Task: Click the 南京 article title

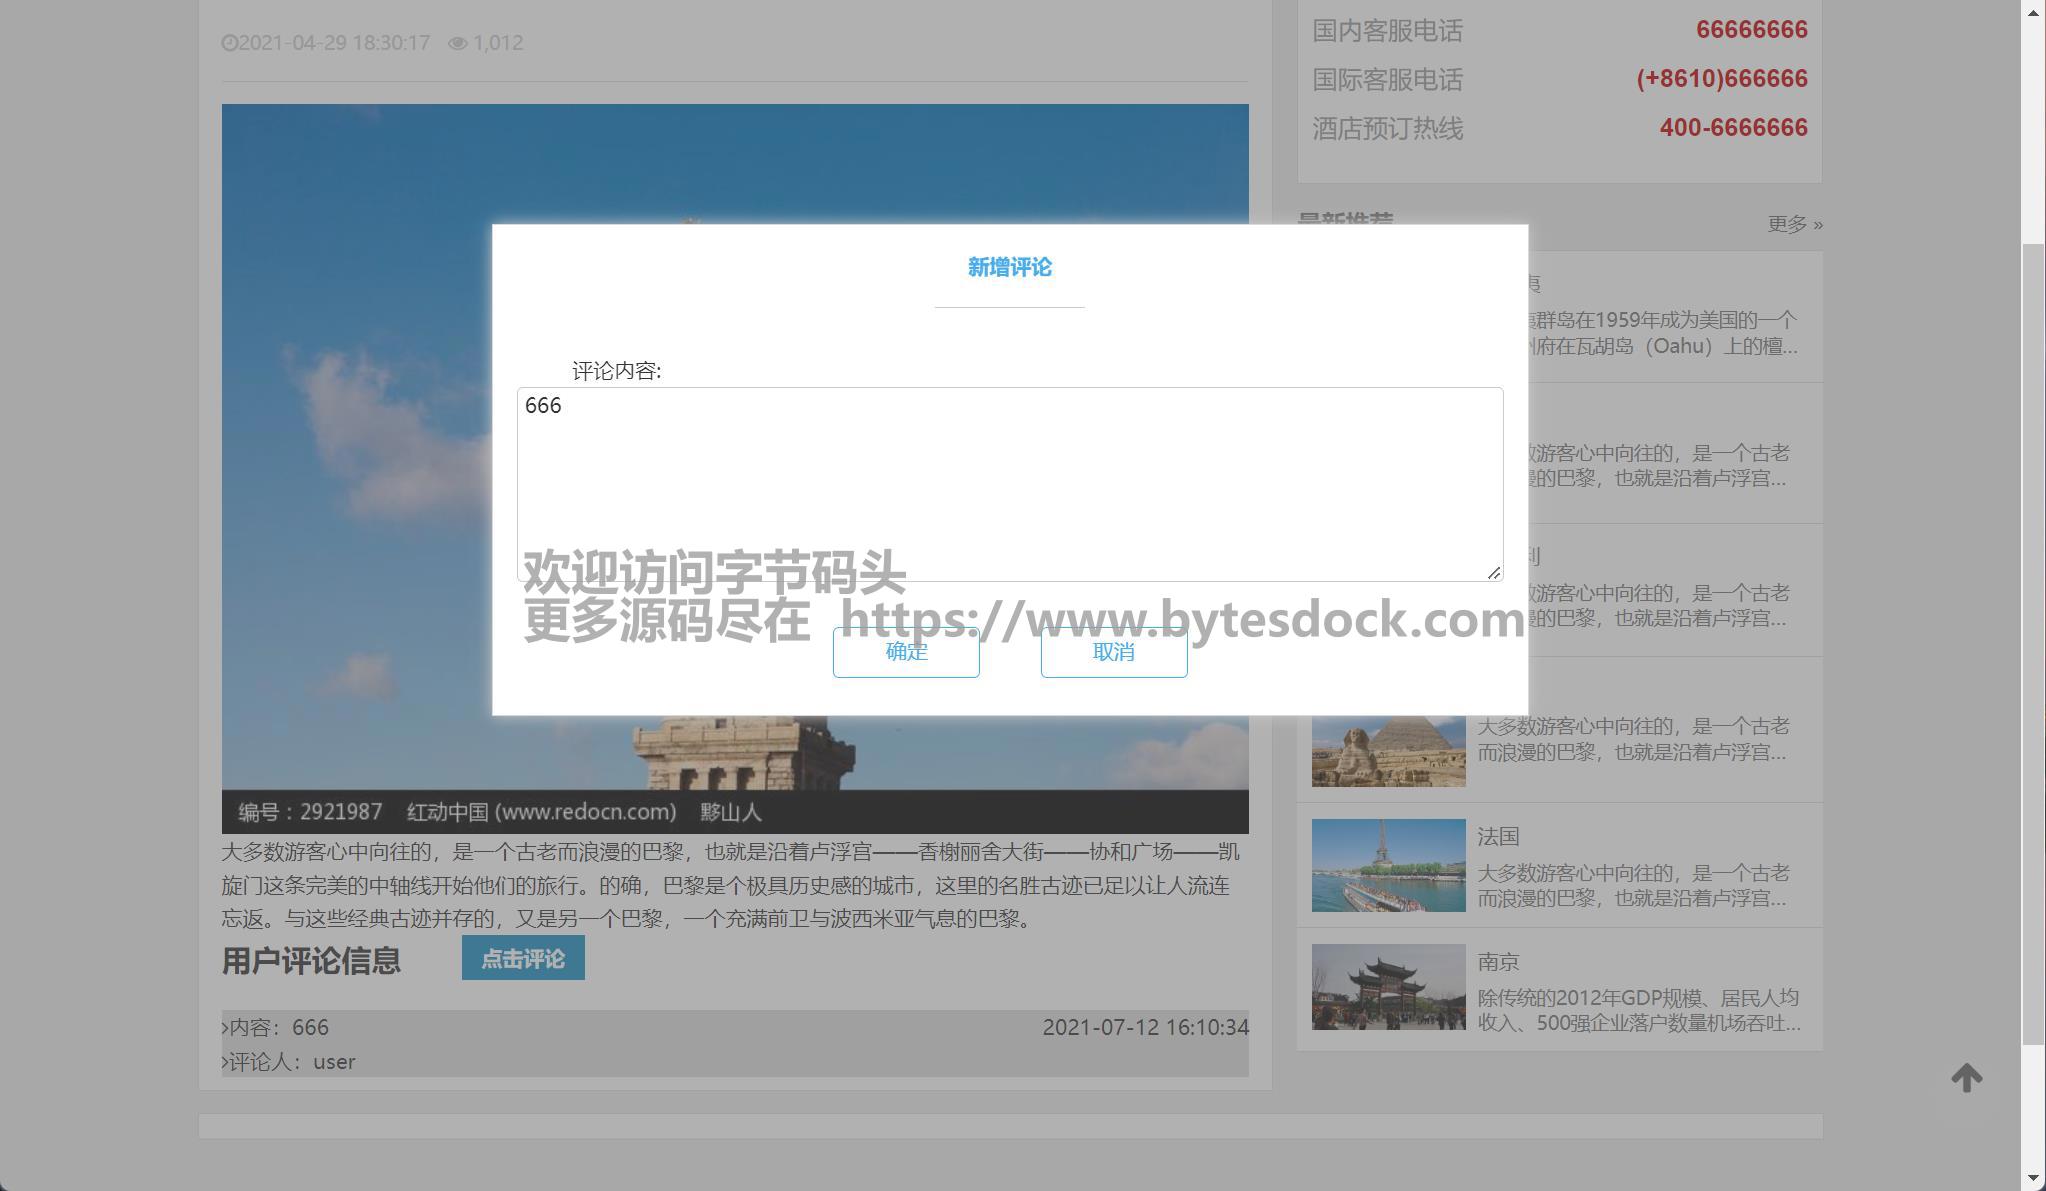Action: [x=1498, y=962]
